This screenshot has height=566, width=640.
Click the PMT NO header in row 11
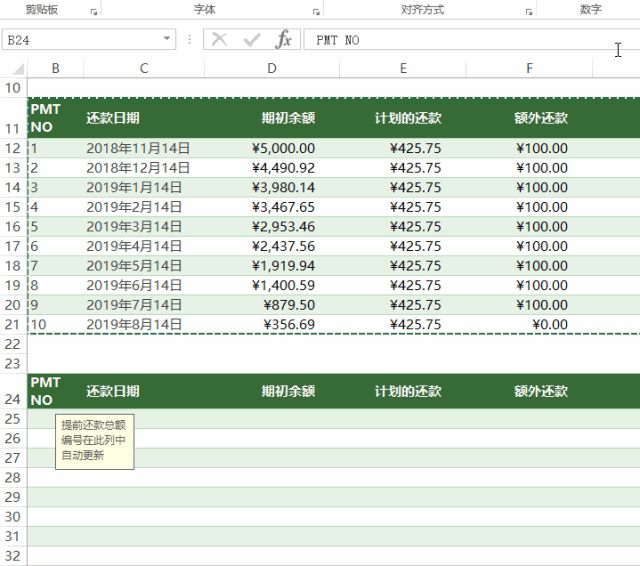click(56, 118)
